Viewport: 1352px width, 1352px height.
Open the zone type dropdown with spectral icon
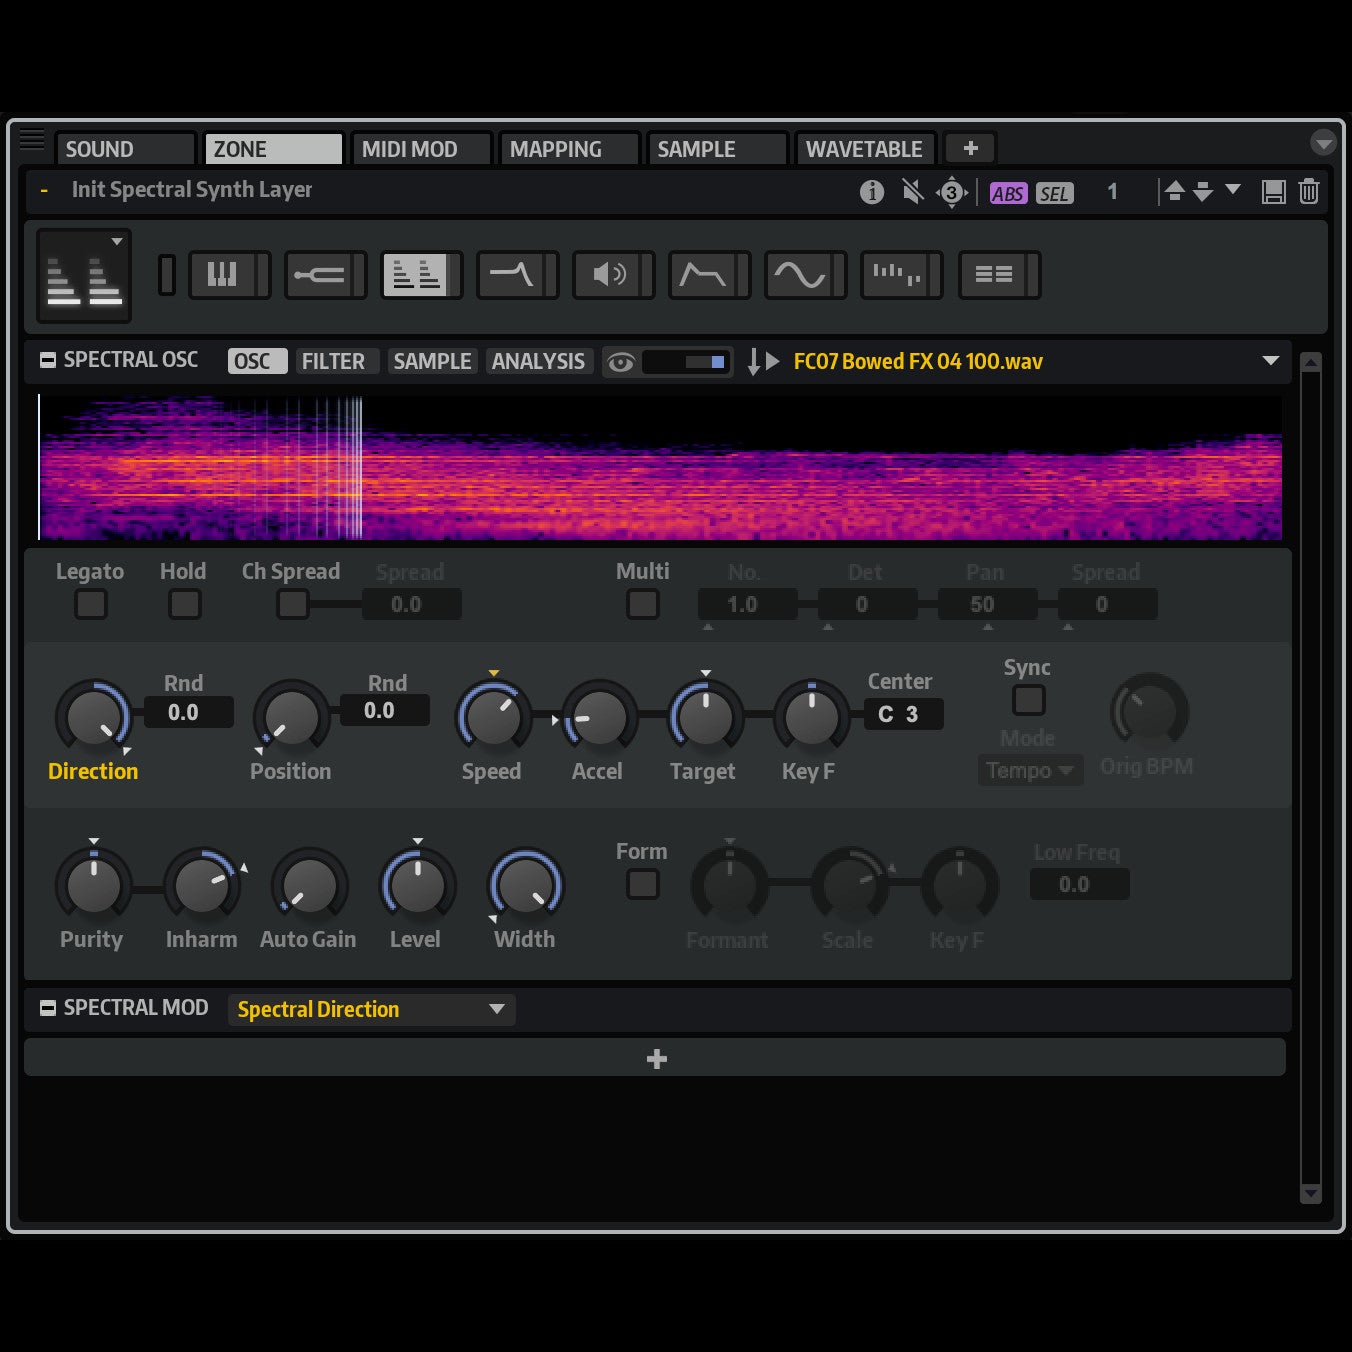tap(84, 276)
